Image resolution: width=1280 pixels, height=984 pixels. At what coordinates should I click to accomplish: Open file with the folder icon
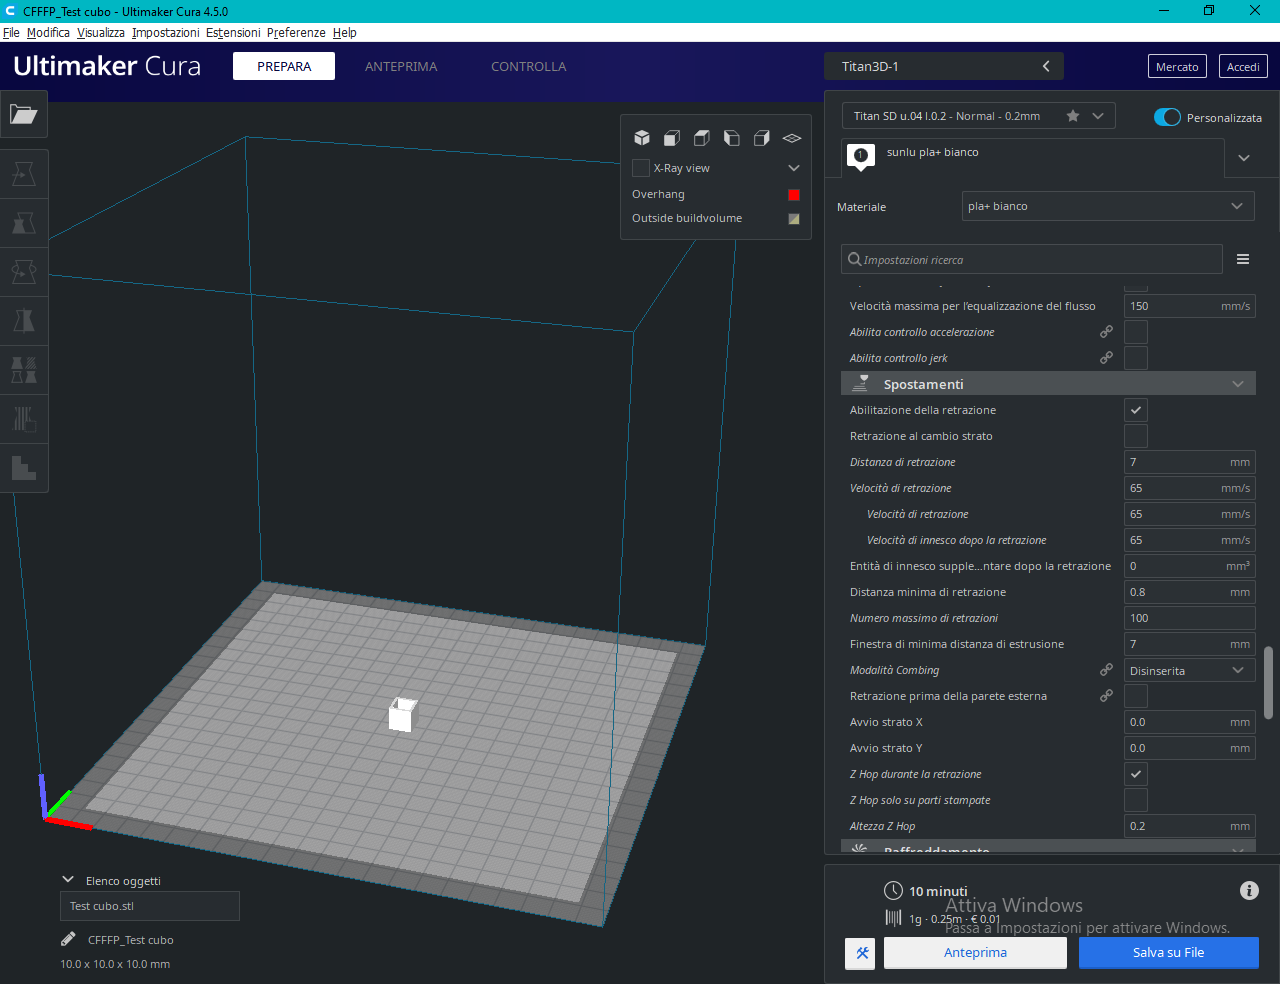pyautogui.click(x=23, y=114)
